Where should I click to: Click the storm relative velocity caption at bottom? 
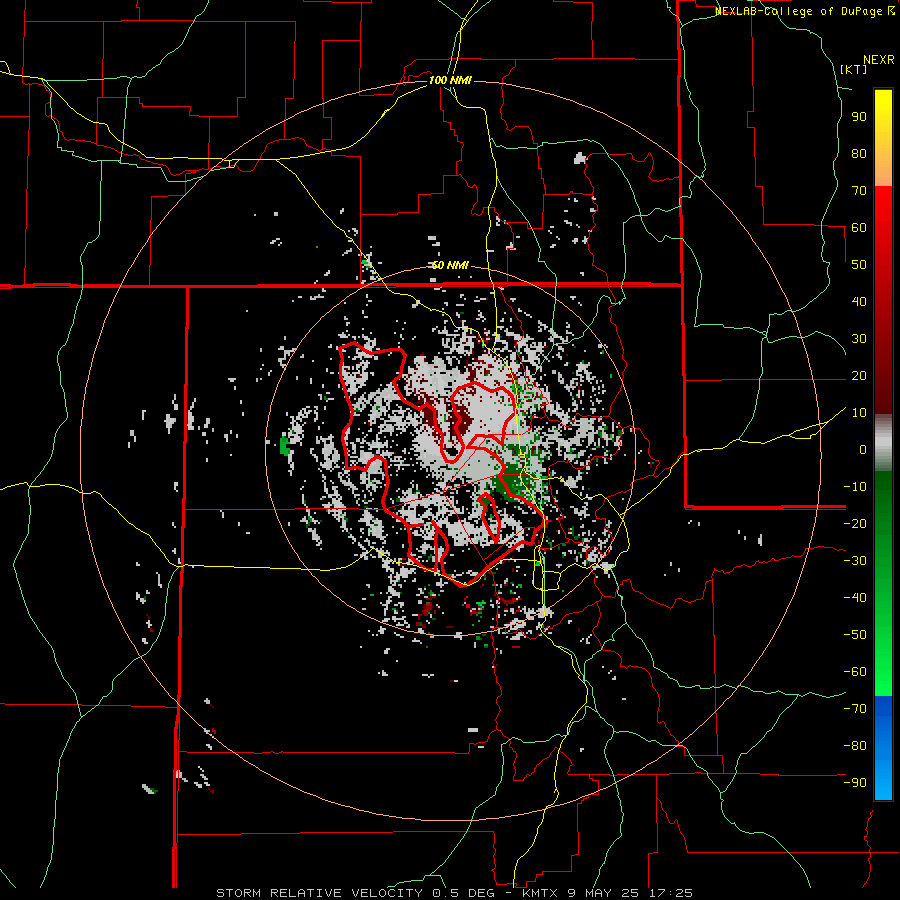[x=455, y=893]
